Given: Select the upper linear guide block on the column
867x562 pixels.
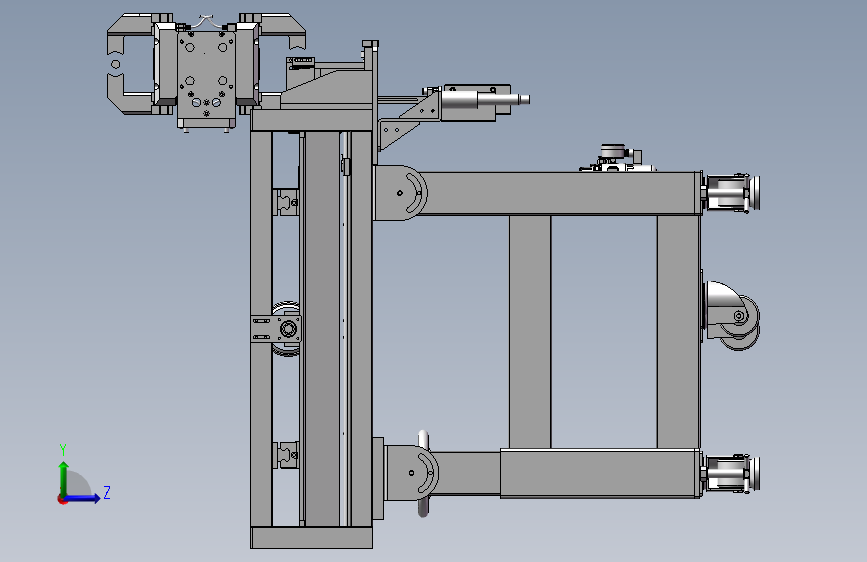Looking at the screenshot, I should click(x=286, y=202).
